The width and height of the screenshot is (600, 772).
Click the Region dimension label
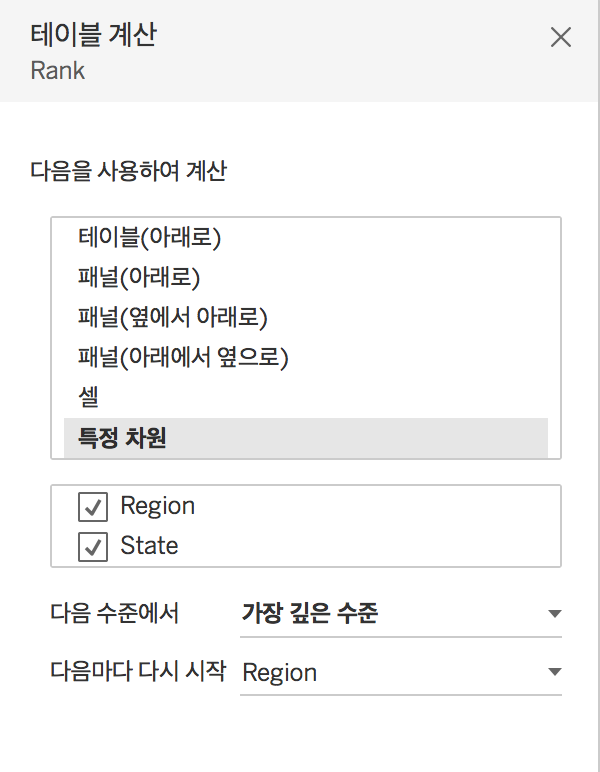point(157,506)
